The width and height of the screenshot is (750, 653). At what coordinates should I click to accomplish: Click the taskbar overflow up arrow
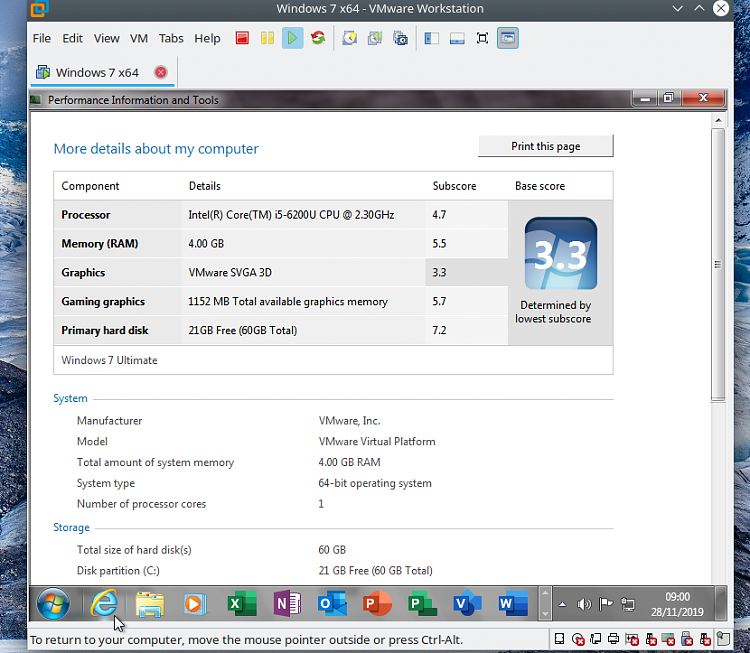tap(545, 593)
